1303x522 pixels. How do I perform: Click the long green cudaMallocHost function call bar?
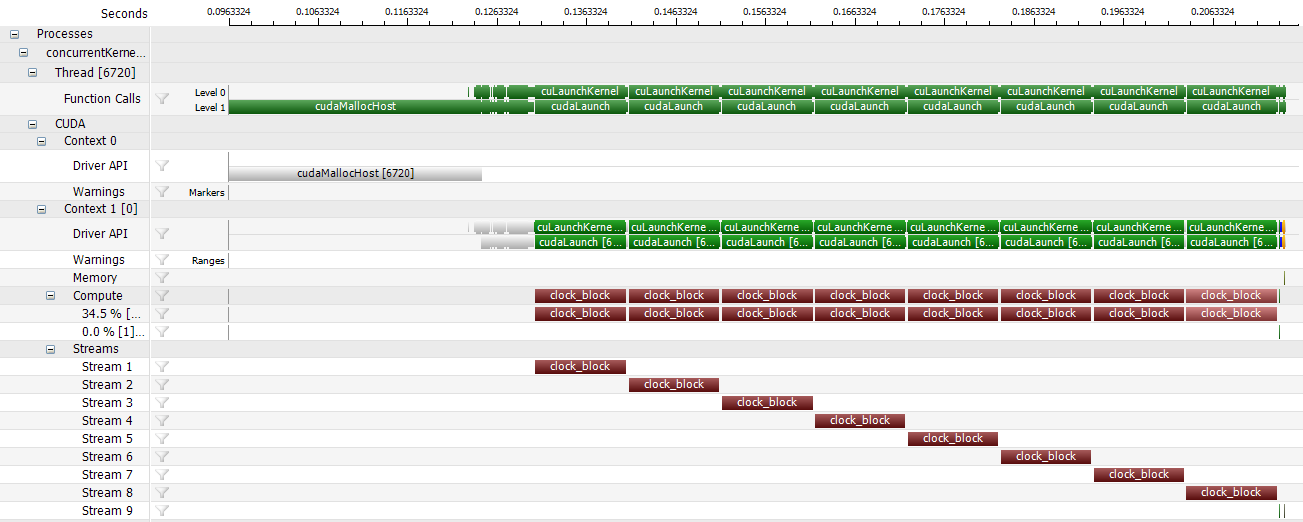[355, 107]
